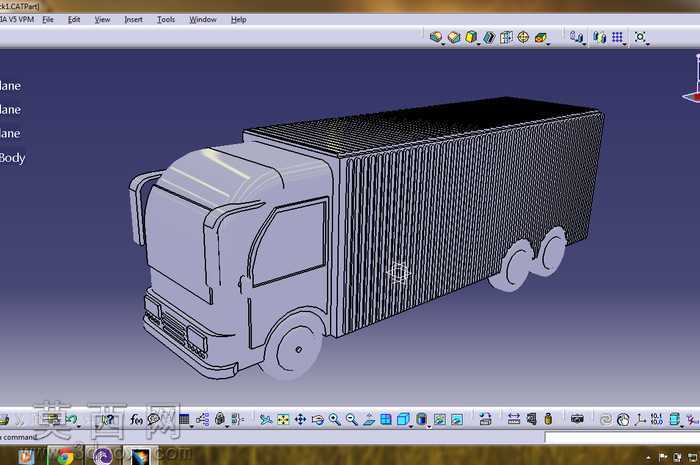Click the Capture camera icon
The height and width of the screenshot is (465, 700).
[x=577, y=419]
